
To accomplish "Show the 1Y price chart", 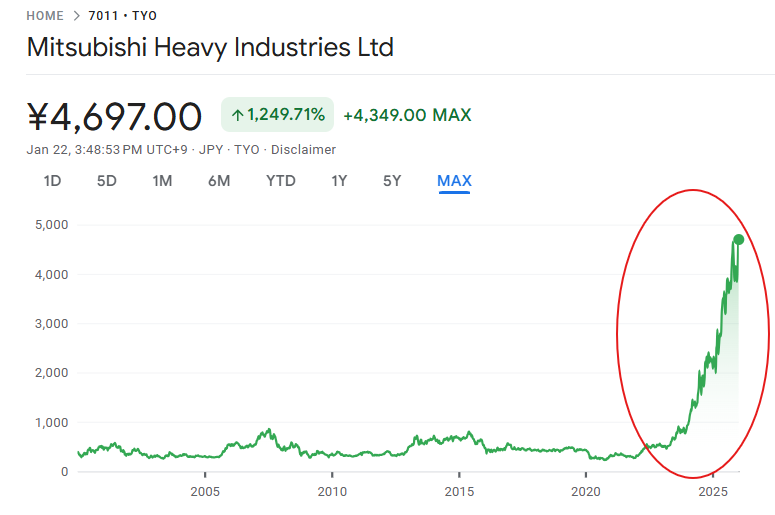I will click(x=339, y=181).
